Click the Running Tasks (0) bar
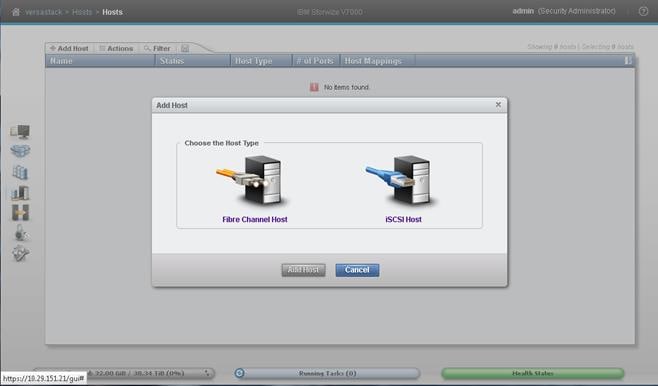Screen dimensions: 658x386 tap(327, 373)
